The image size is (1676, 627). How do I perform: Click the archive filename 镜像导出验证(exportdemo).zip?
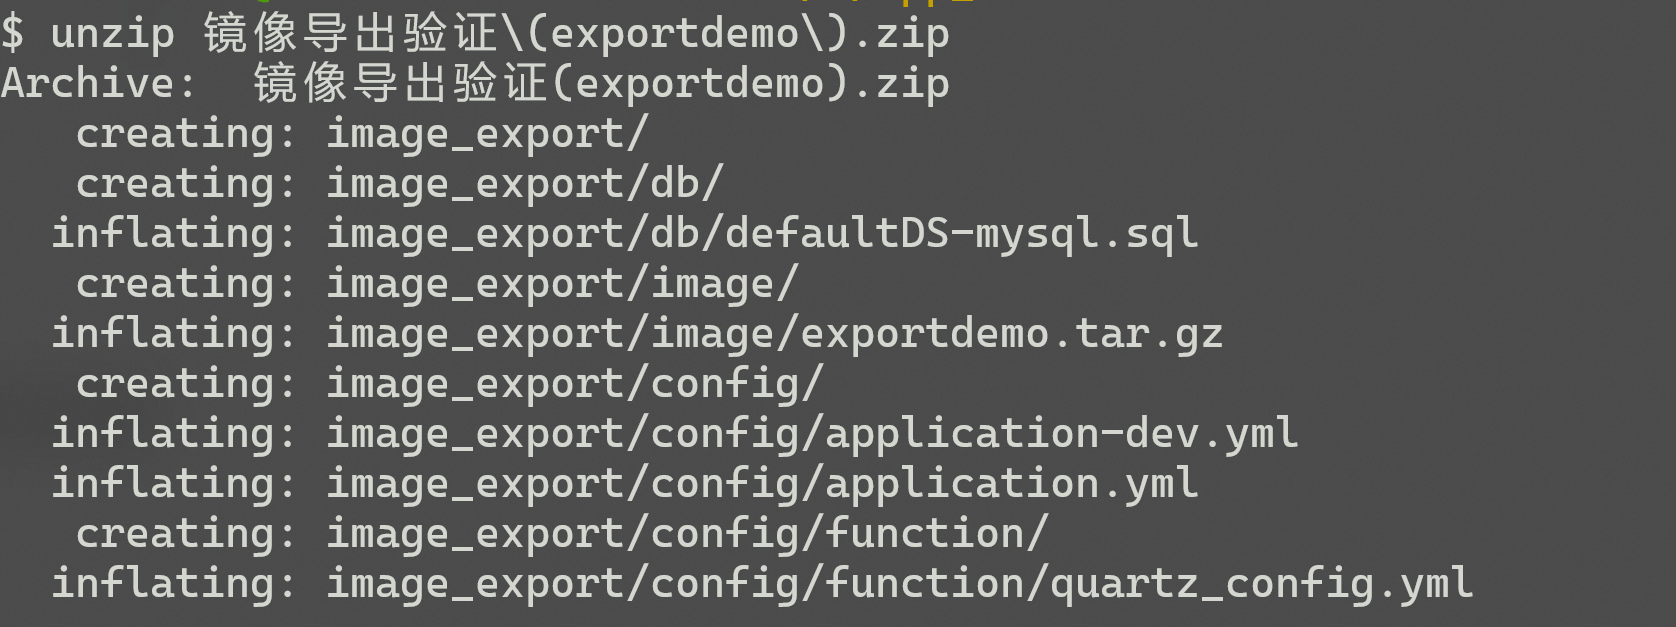pos(601,84)
